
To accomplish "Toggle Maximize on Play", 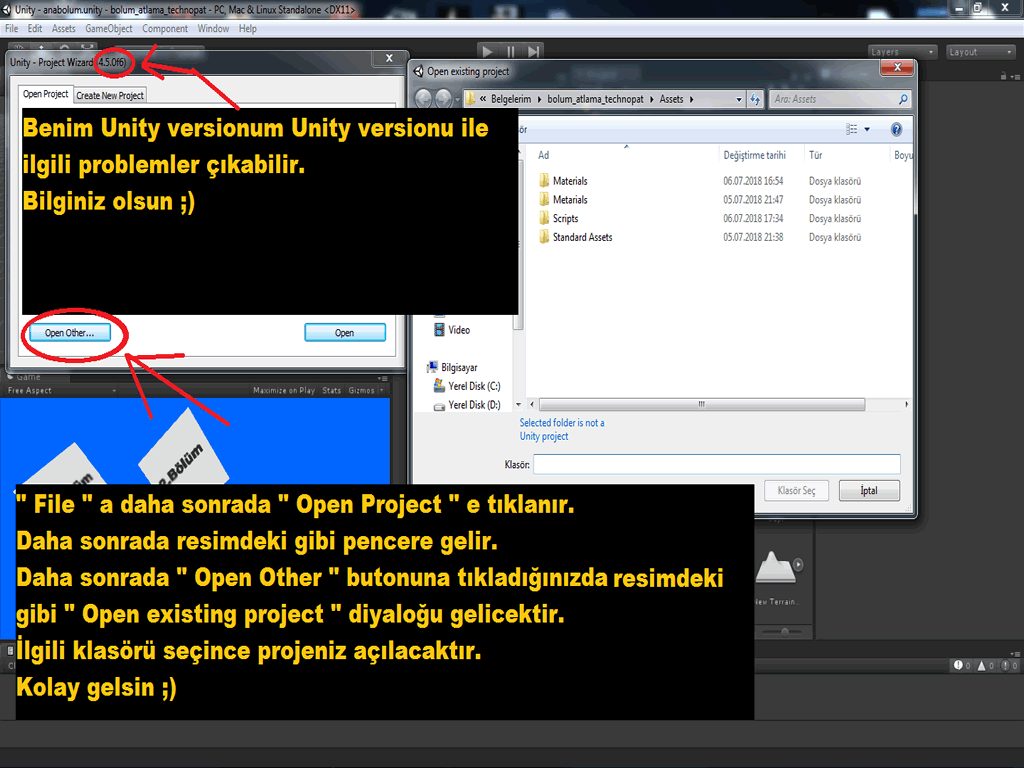I will (283, 391).
